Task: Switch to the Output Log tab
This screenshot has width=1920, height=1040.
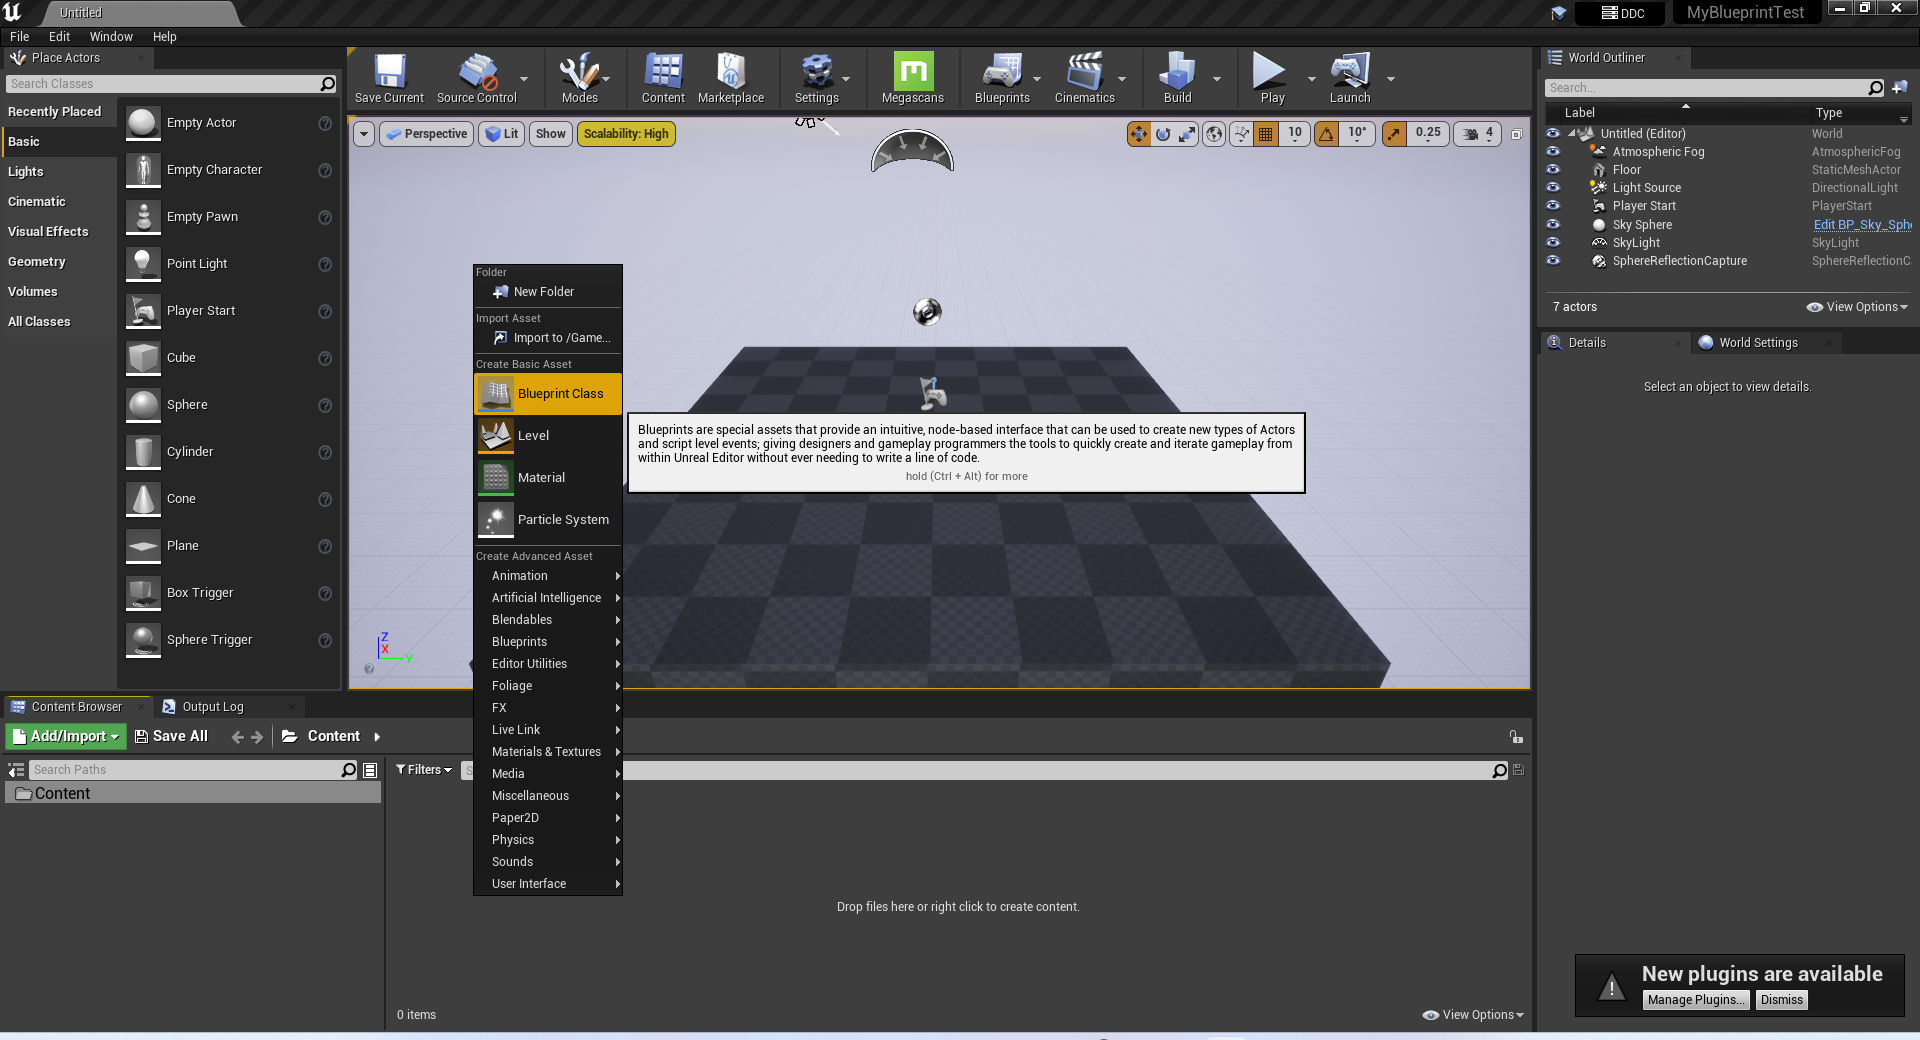Action: [212, 707]
